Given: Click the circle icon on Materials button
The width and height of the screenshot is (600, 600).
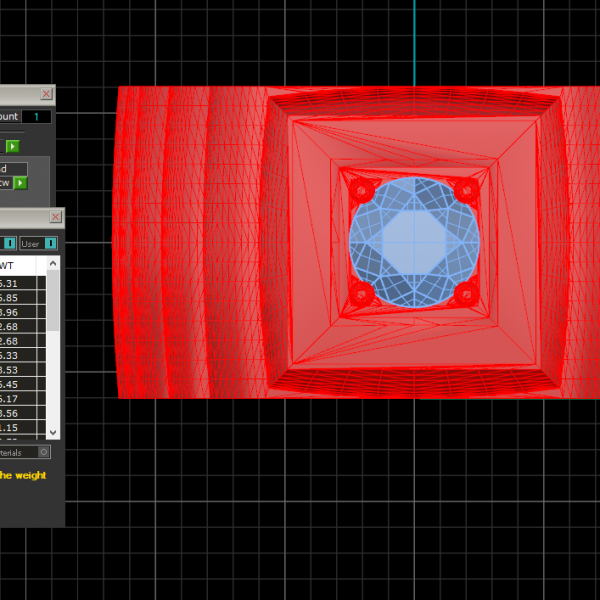Looking at the screenshot, I should [44, 452].
